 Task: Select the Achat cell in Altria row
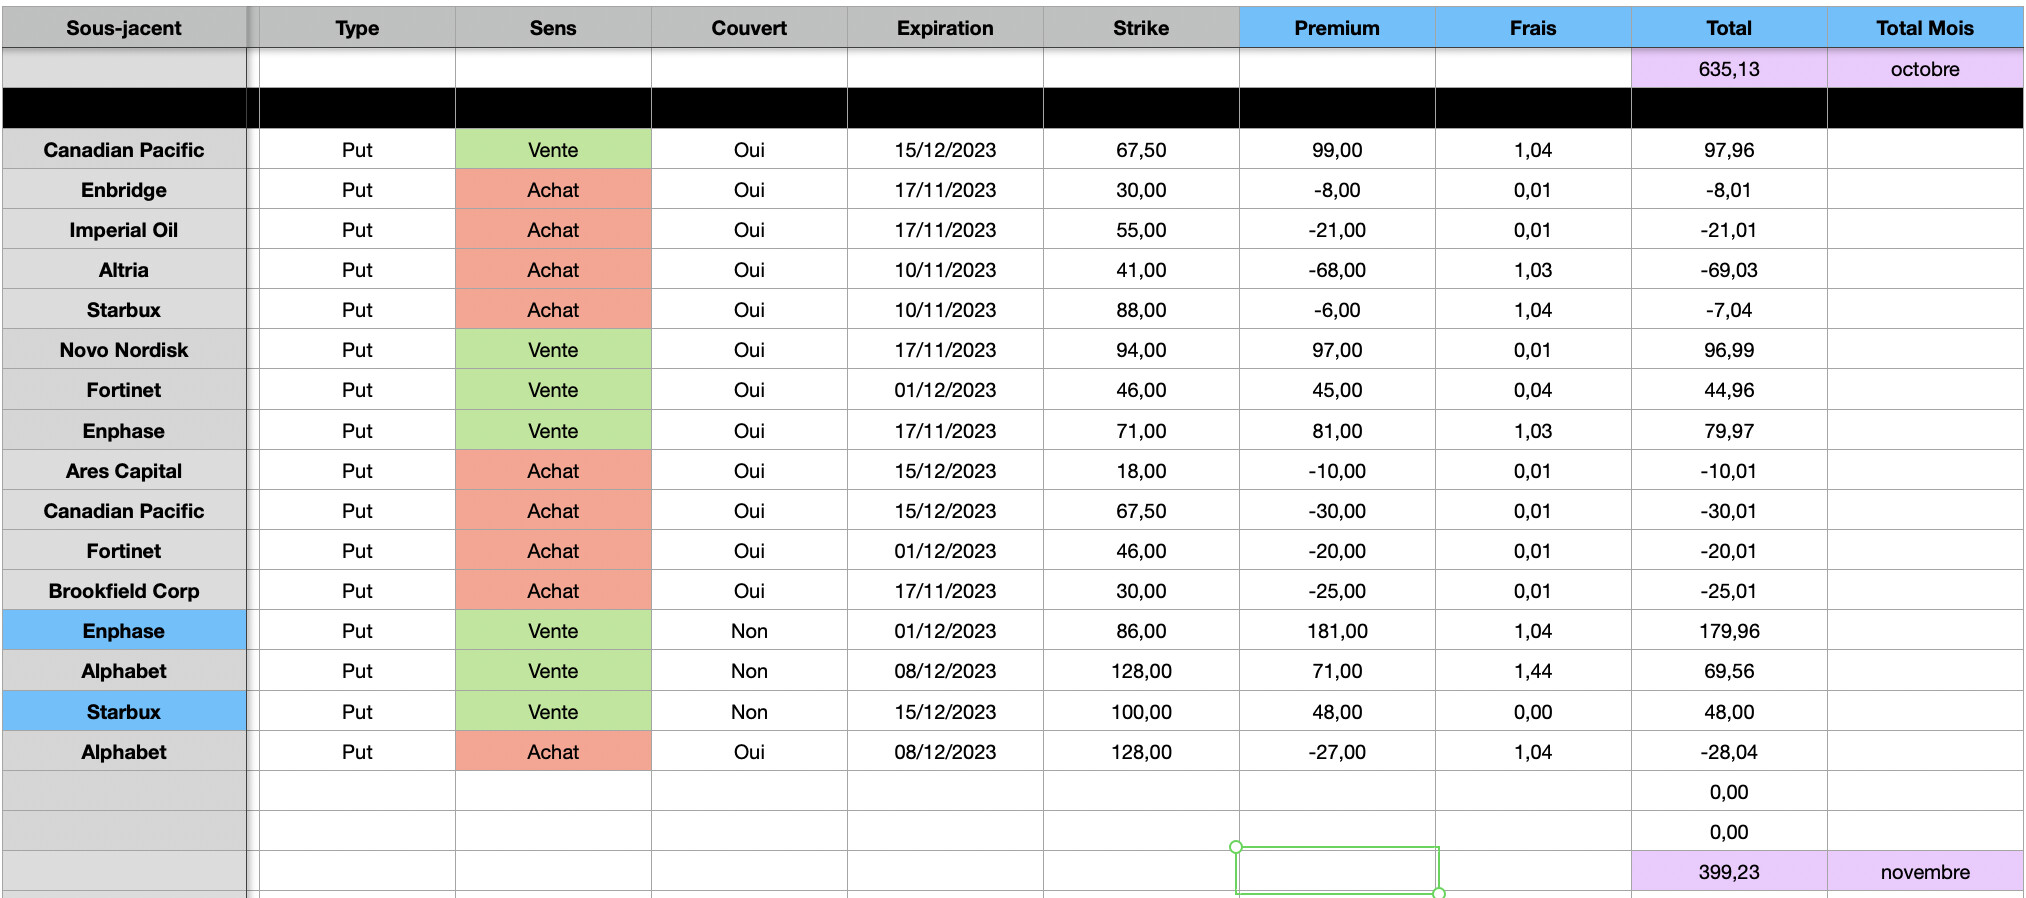point(553,270)
